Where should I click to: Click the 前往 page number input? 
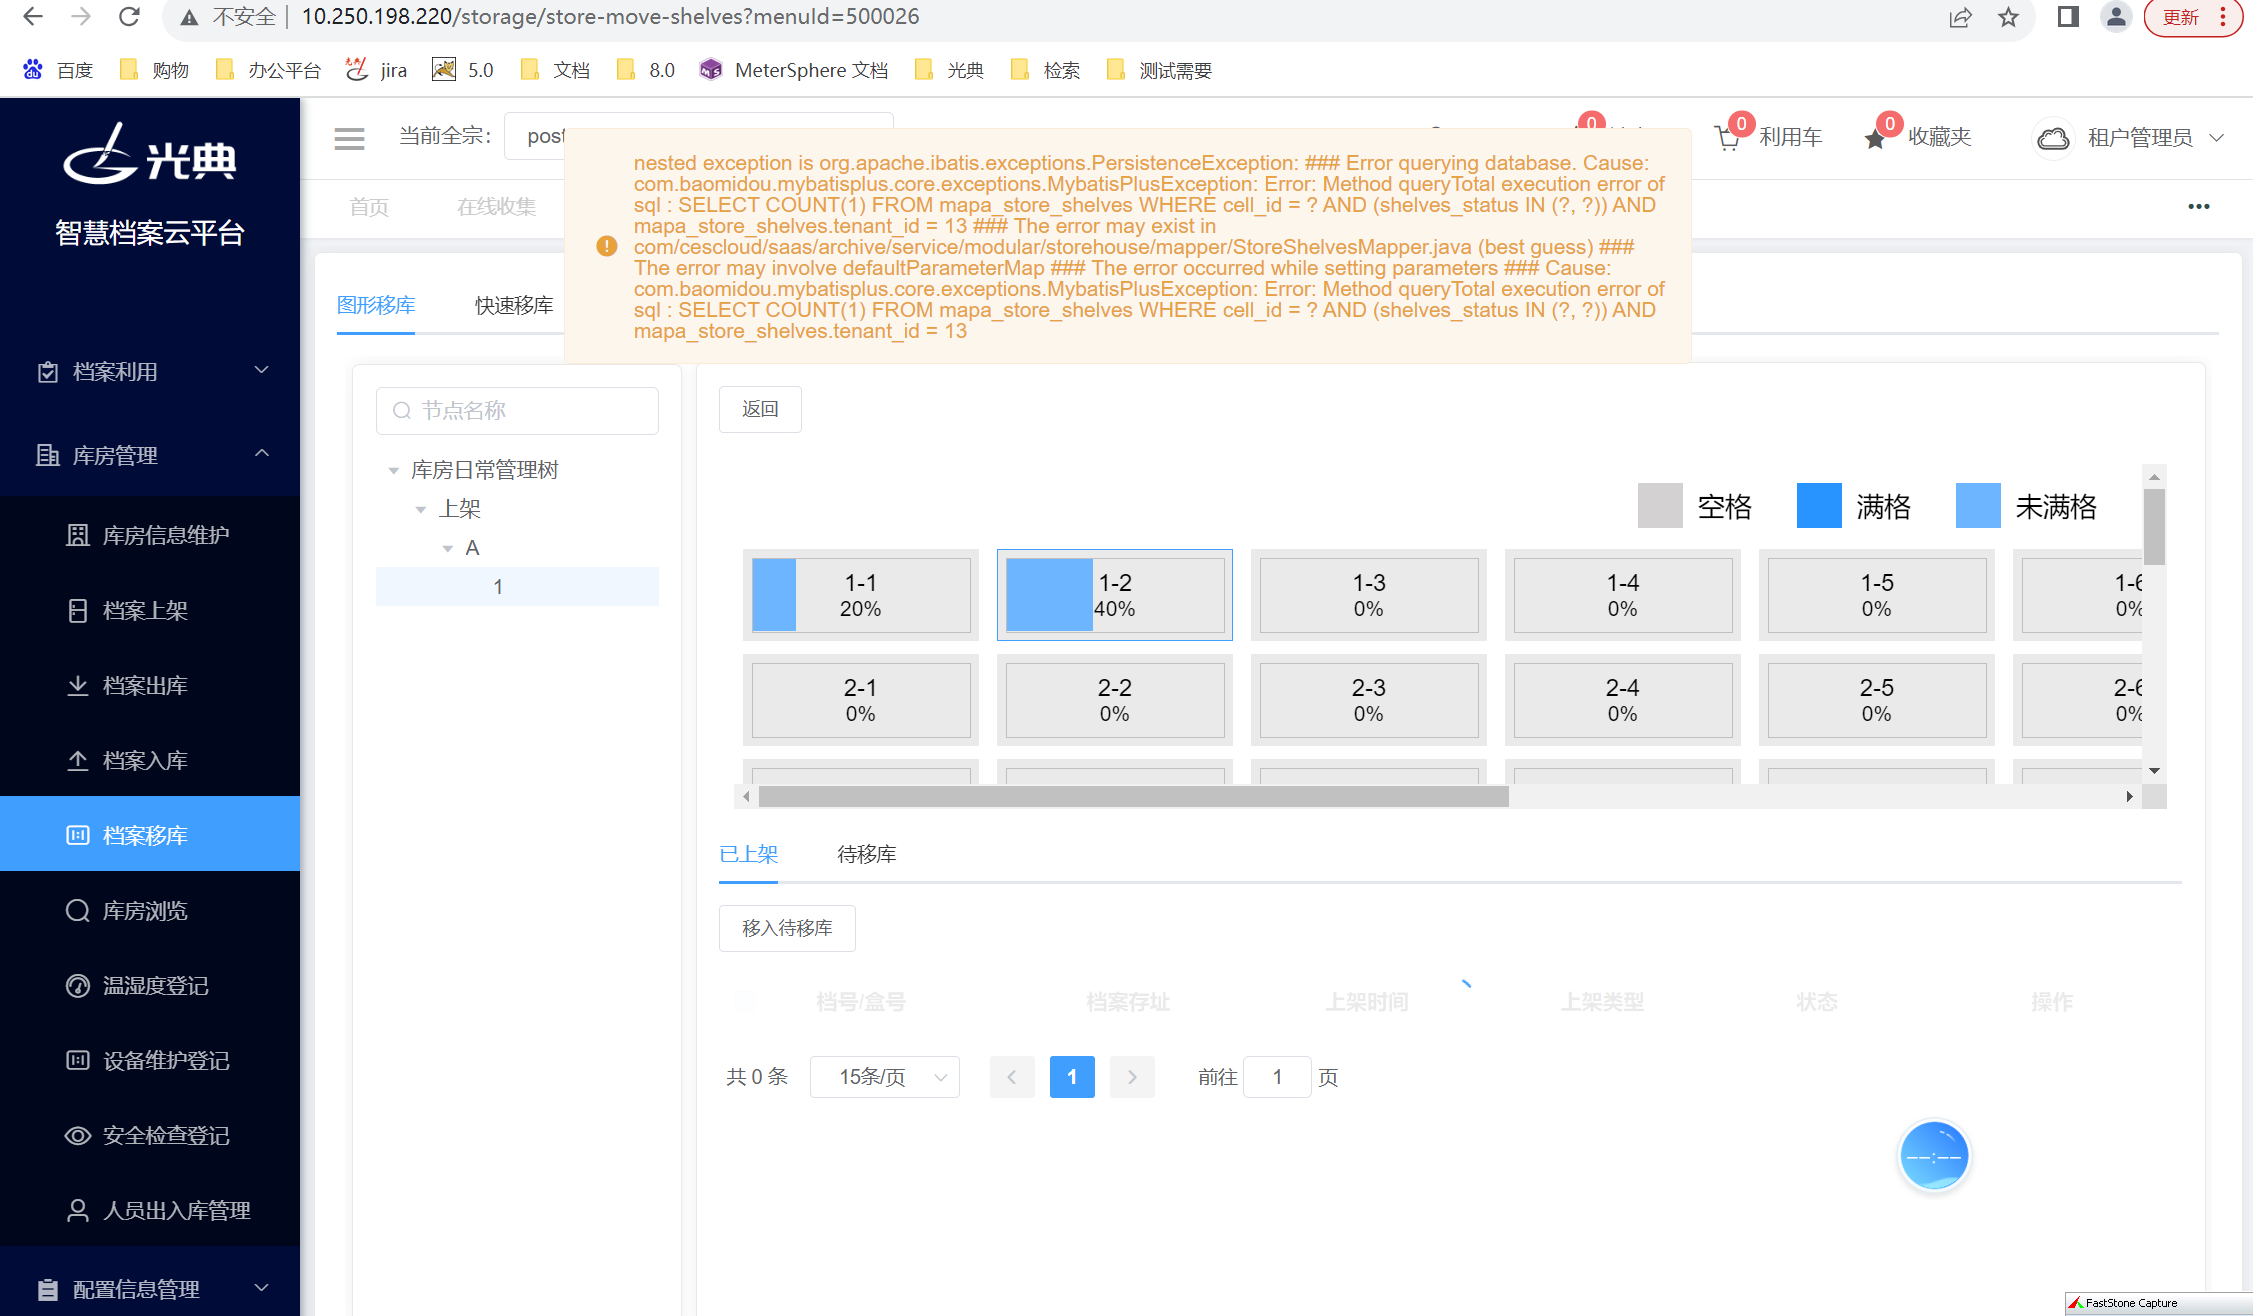pyautogui.click(x=1277, y=1077)
